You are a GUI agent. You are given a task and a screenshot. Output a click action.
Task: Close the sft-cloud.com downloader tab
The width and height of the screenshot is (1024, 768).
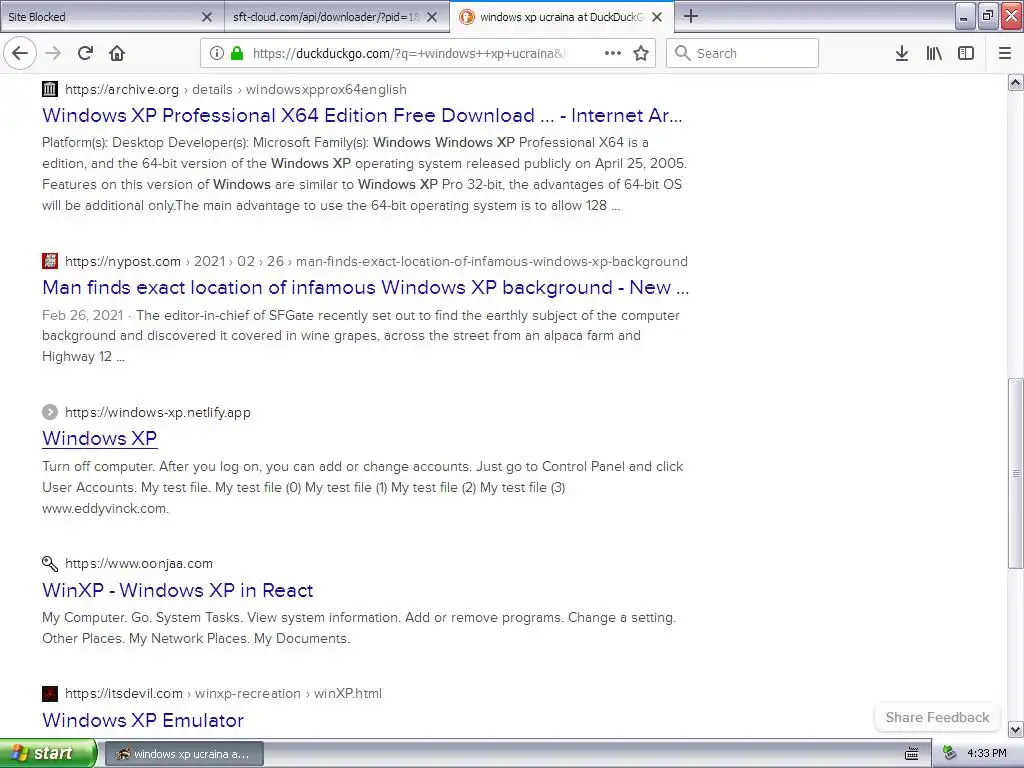(x=432, y=17)
